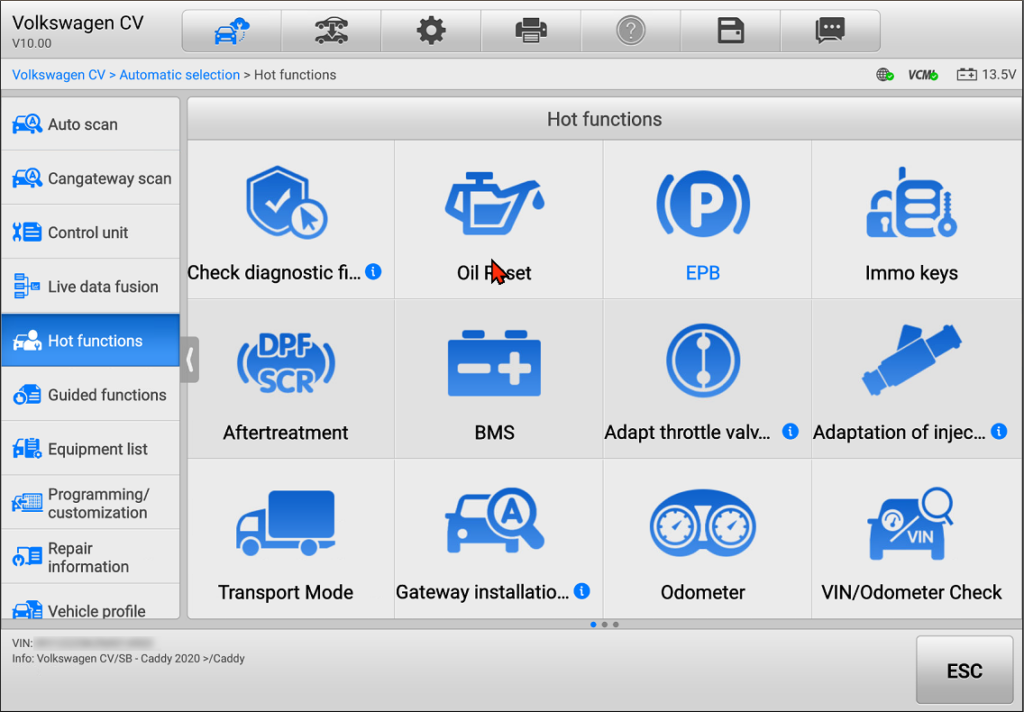Open Programming/customization sidebar item
1024x712 pixels.
(x=90, y=503)
